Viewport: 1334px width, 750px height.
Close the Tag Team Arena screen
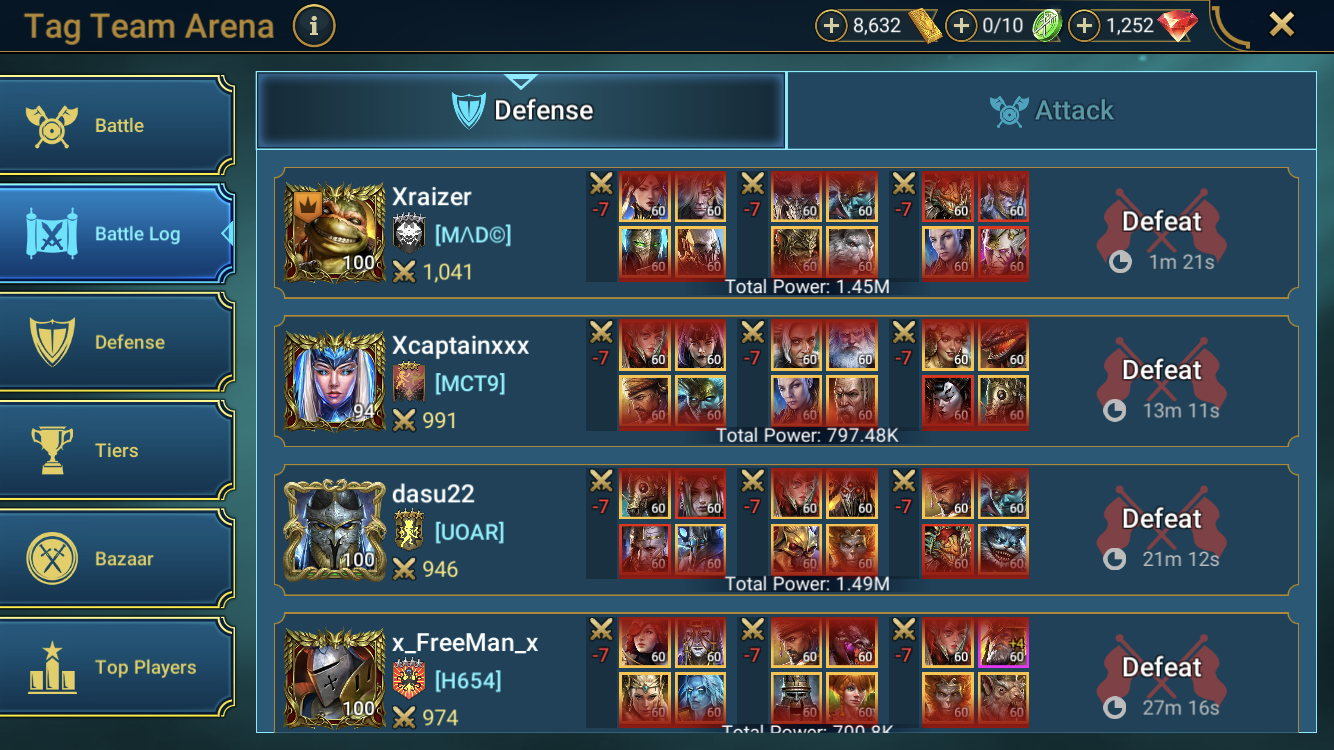(x=1281, y=25)
